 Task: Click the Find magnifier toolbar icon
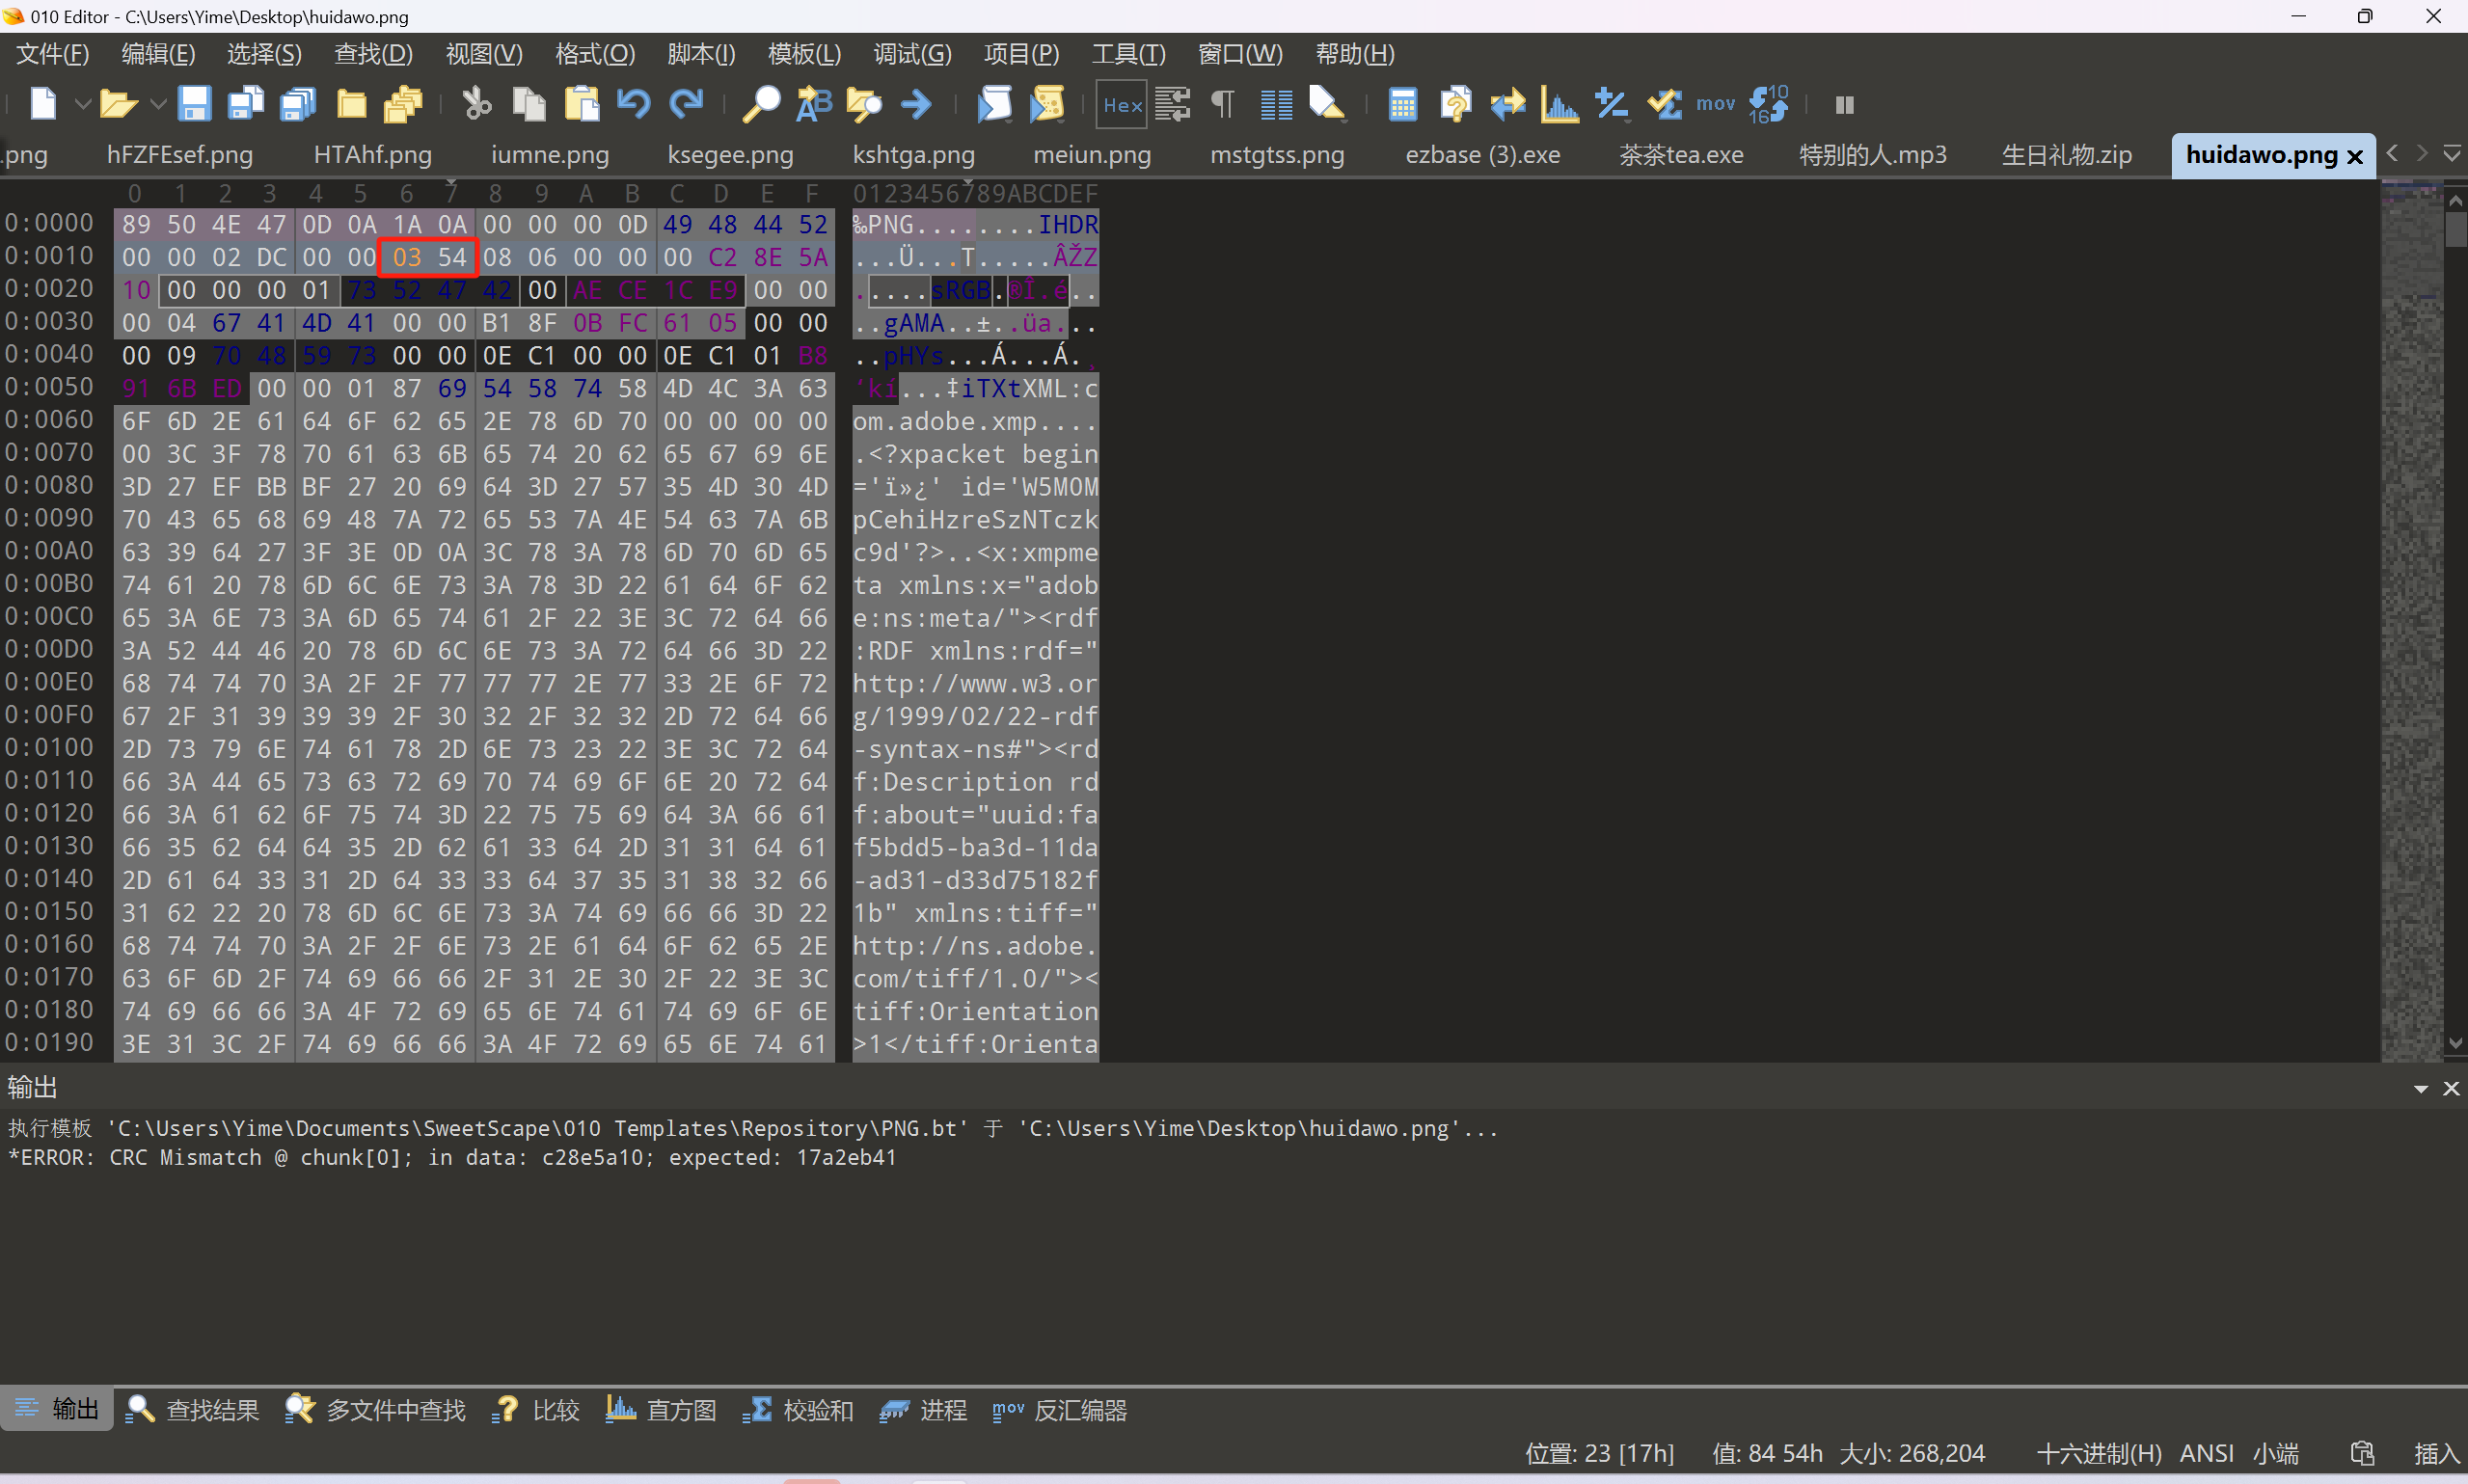pos(761,104)
